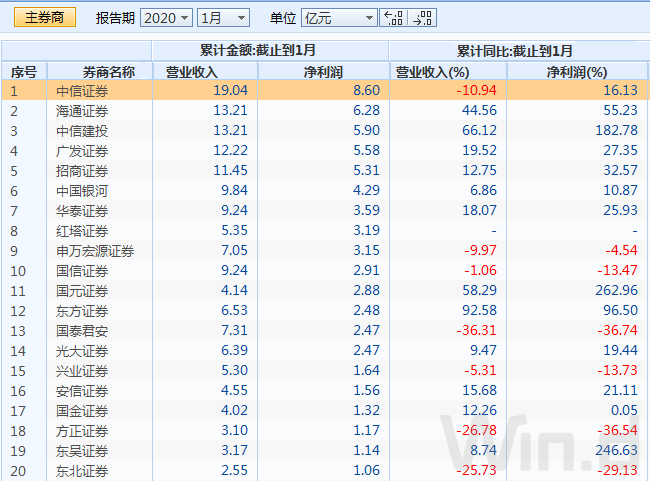Select the 东吴证券 row

(324, 450)
